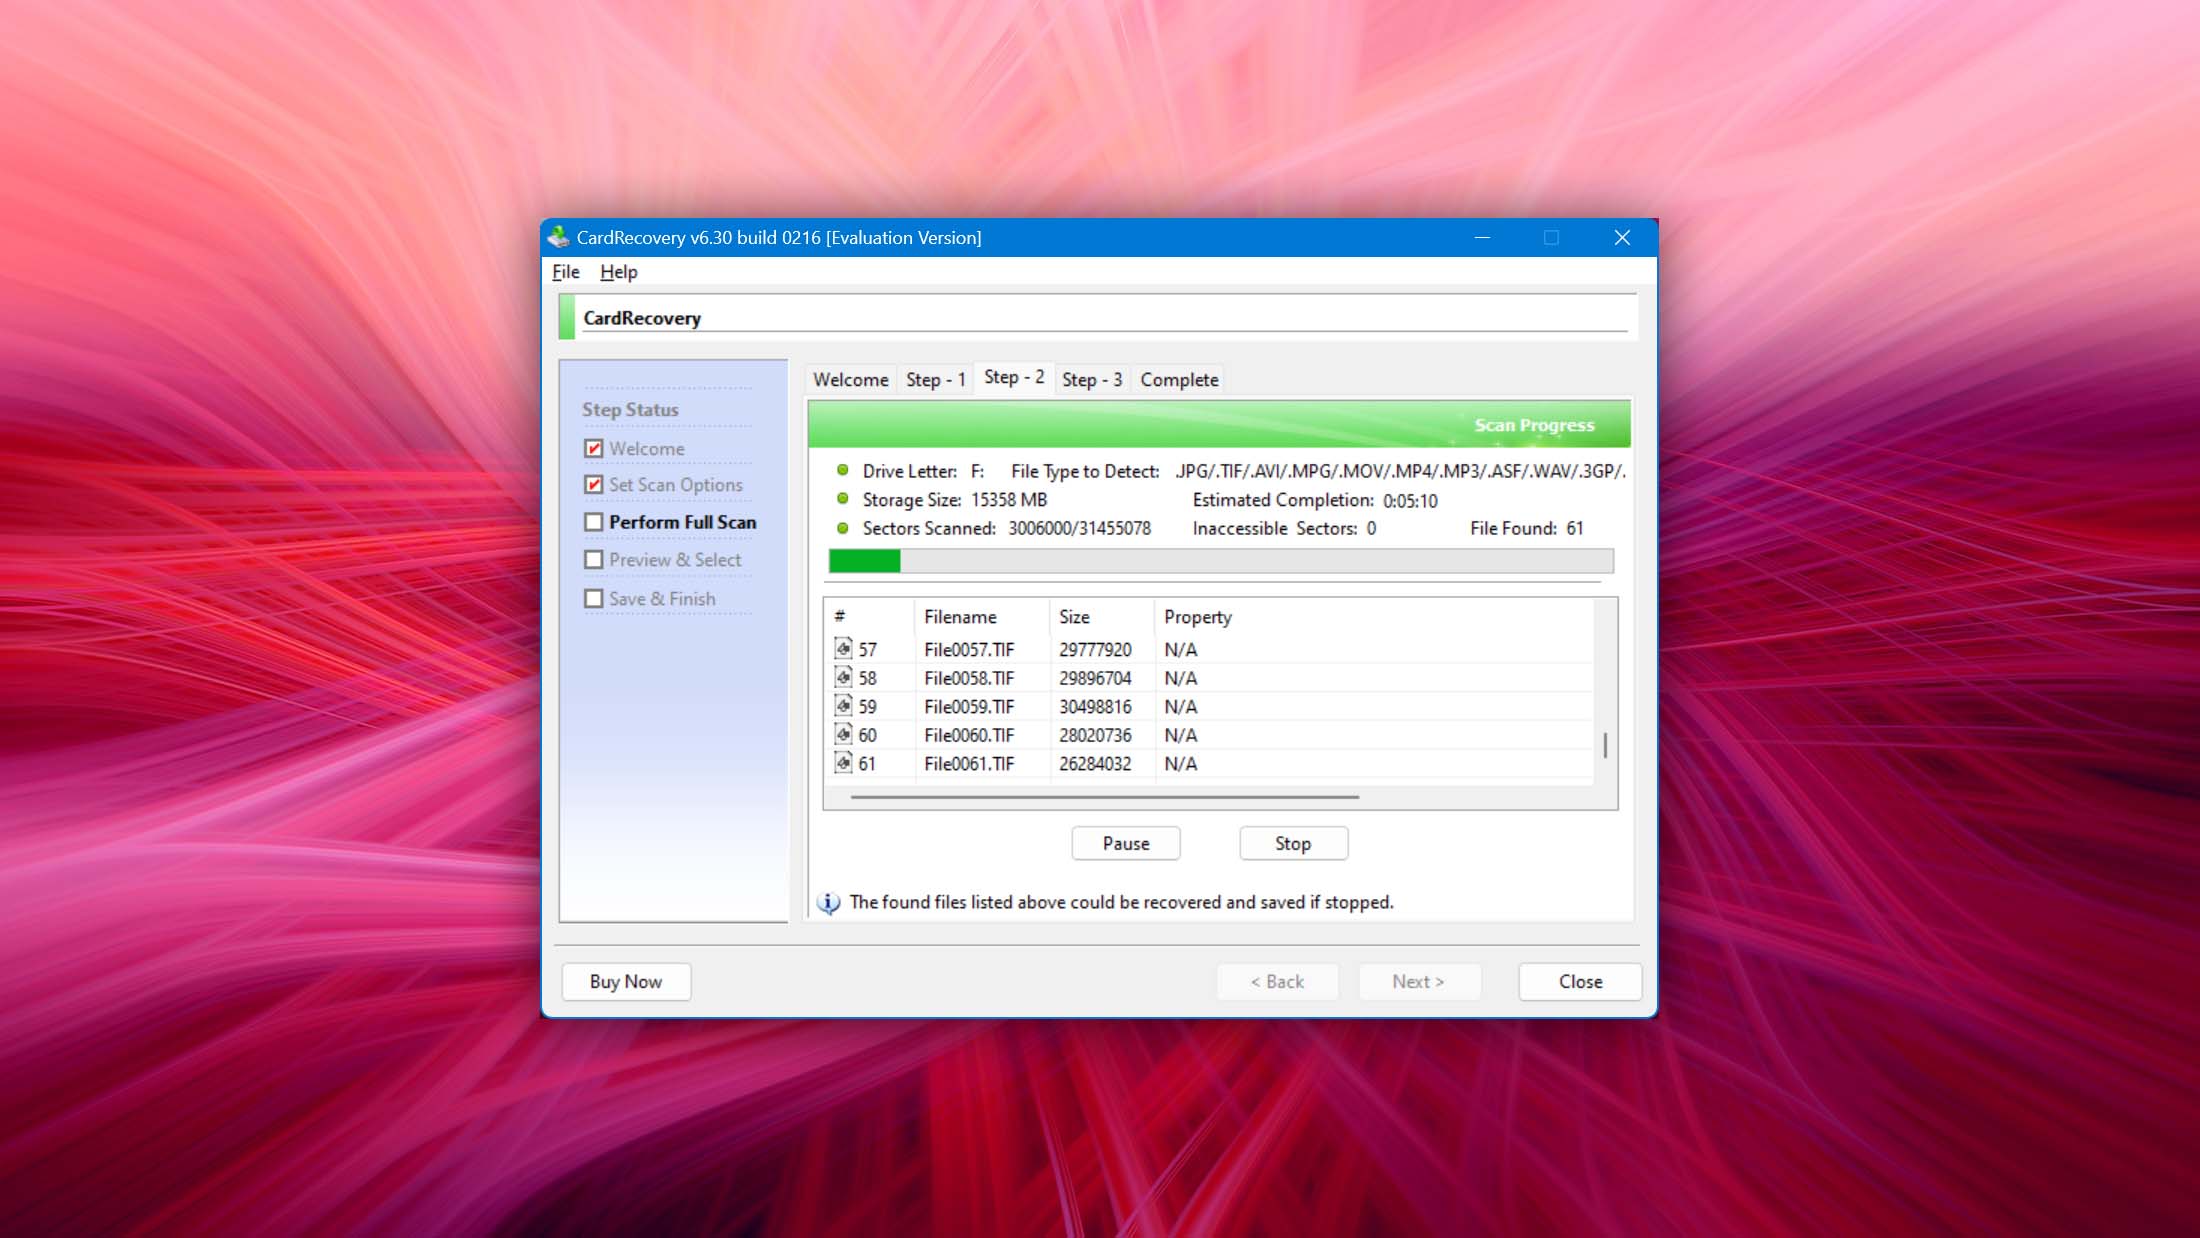Click the horizontal scrollbar of file list
The height and width of the screenshot is (1238, 2200).
pos(1104,797)
